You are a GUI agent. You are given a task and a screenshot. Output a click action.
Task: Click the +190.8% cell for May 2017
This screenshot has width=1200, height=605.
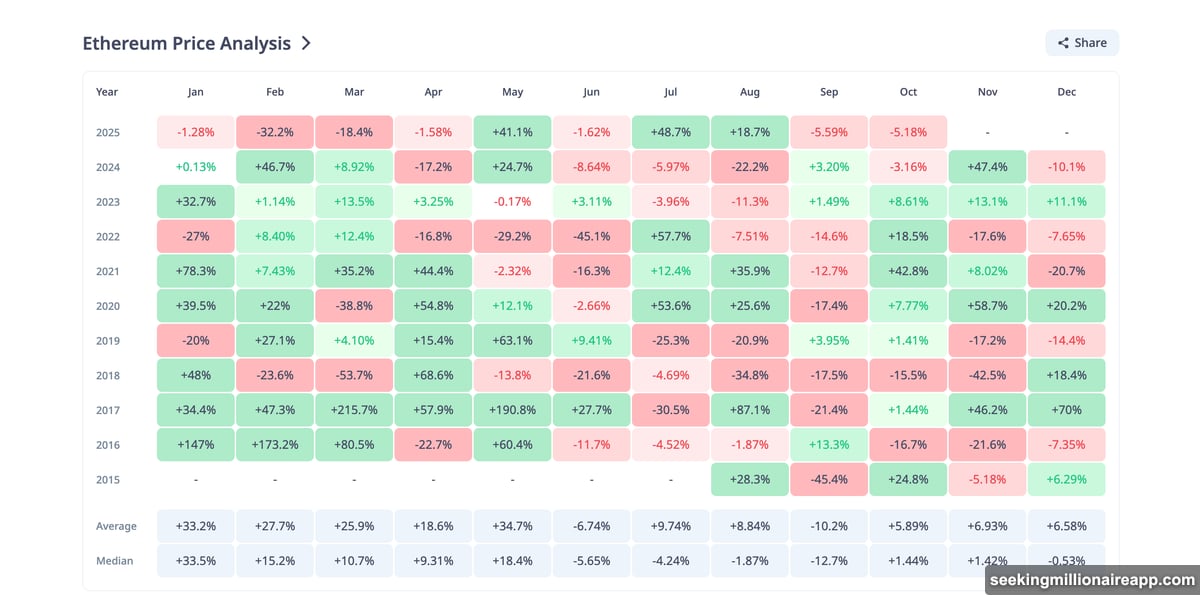click(x=512, y=409)
